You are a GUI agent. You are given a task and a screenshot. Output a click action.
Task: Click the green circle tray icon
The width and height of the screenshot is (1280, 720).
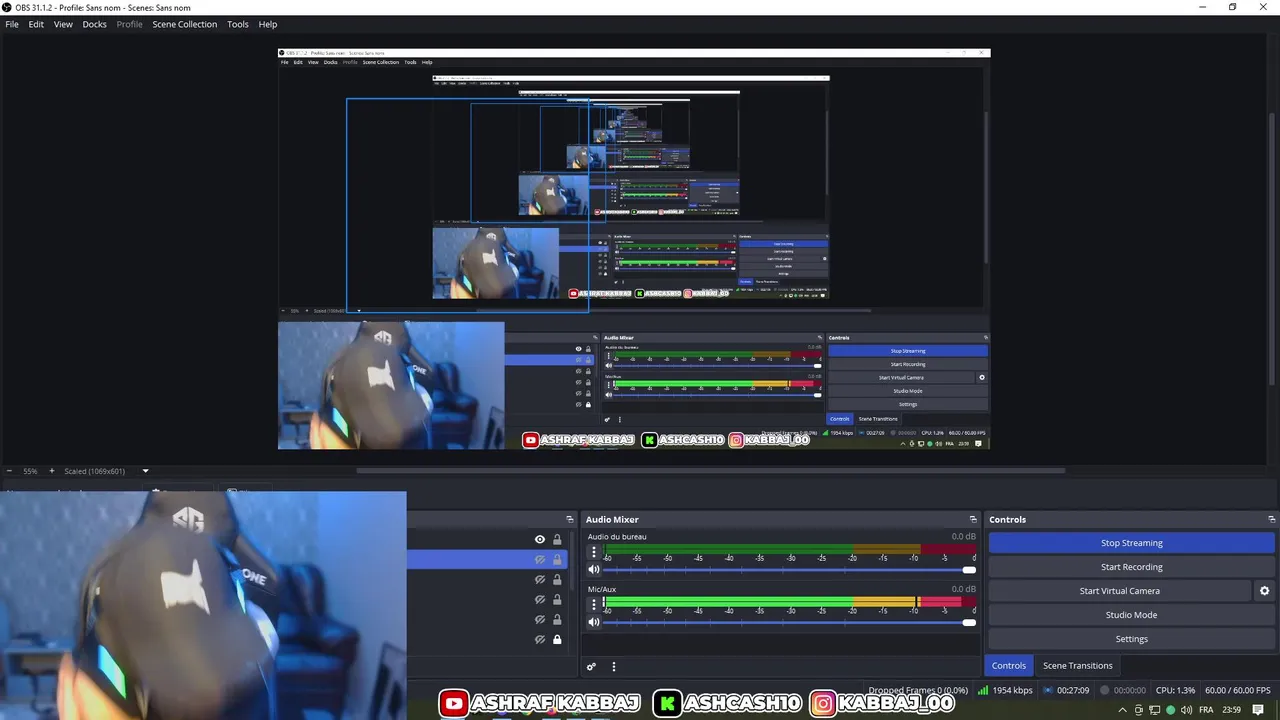pyautogui.click(x=1170, y=710)
